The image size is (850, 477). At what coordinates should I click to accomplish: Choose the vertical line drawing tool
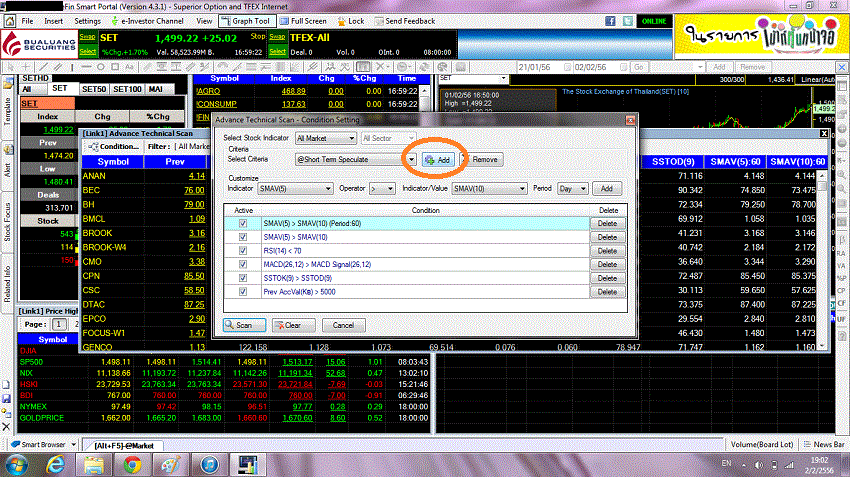coord(72,67)
